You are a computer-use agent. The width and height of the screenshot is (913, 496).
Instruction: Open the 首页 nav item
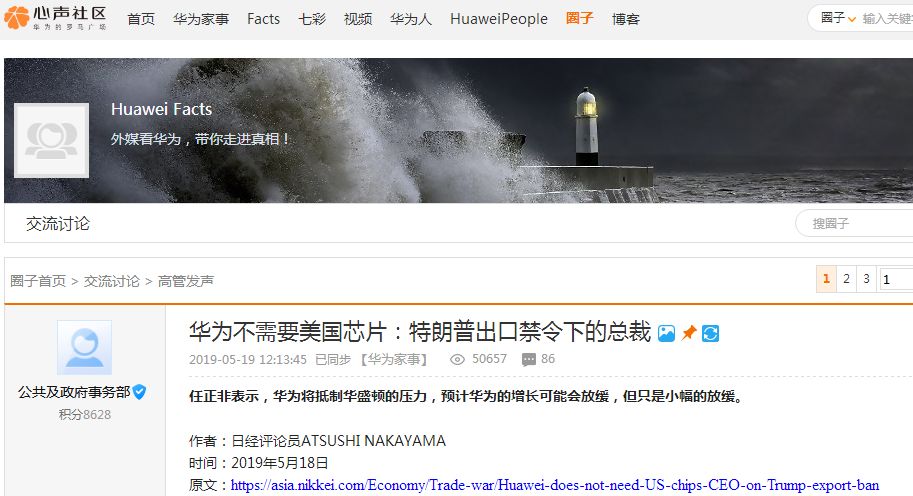[x=141, y=19]
